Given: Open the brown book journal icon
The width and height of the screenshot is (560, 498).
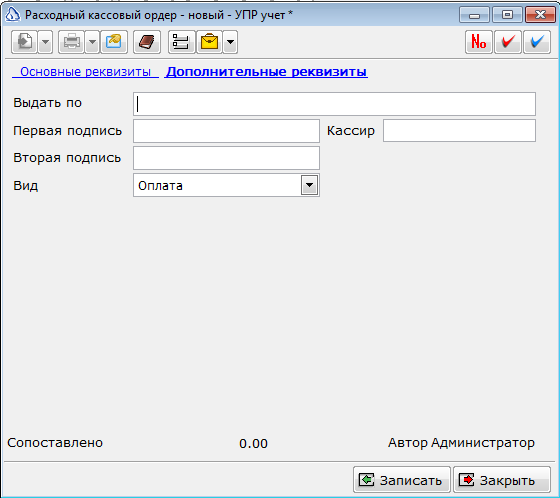Looking at the screenshot, I should click(x=147, y=42).
